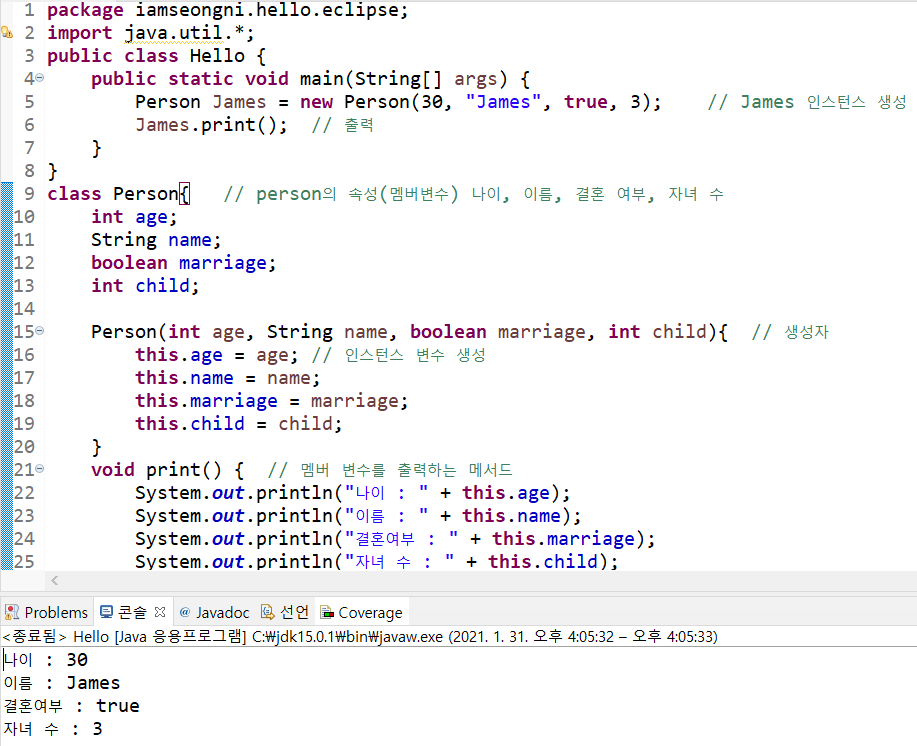
Task: Collapse the main method fold toggle at line 4
Action: [40, 77]
